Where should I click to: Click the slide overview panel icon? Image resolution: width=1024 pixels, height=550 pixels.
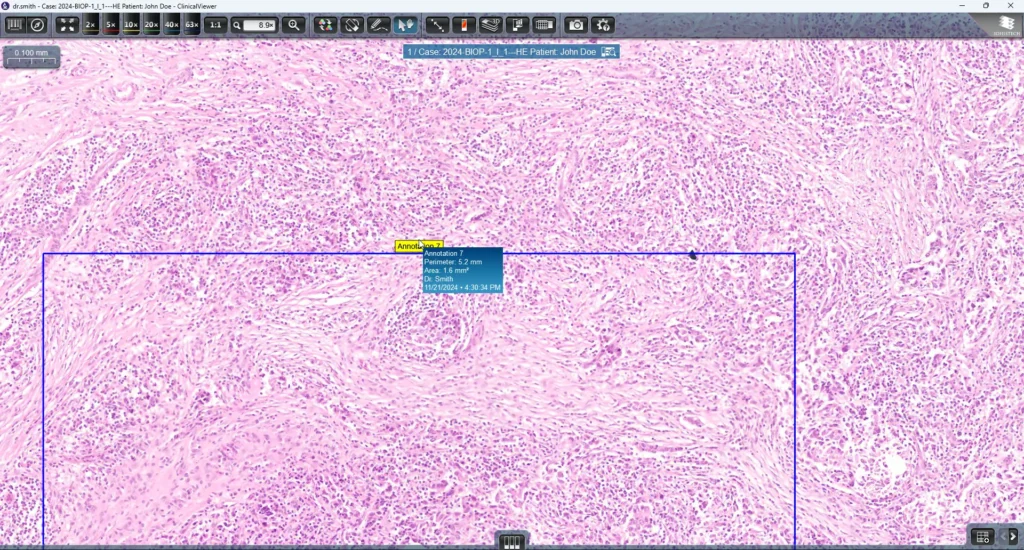coord(517,25)
